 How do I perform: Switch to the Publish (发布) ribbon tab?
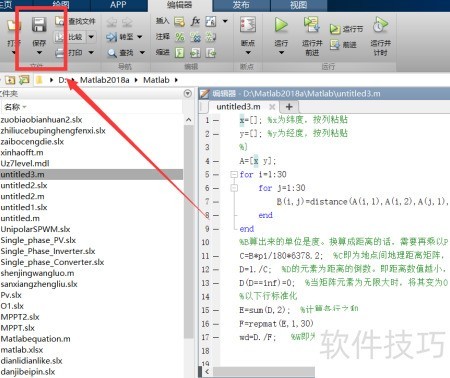[241, 5]
